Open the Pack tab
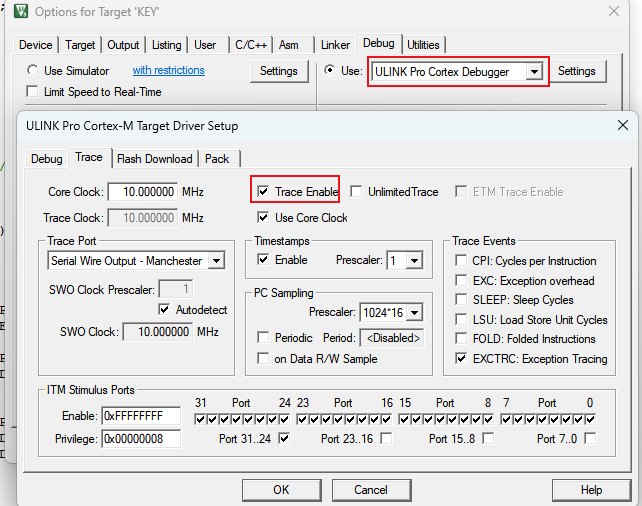 coord(217,159)
